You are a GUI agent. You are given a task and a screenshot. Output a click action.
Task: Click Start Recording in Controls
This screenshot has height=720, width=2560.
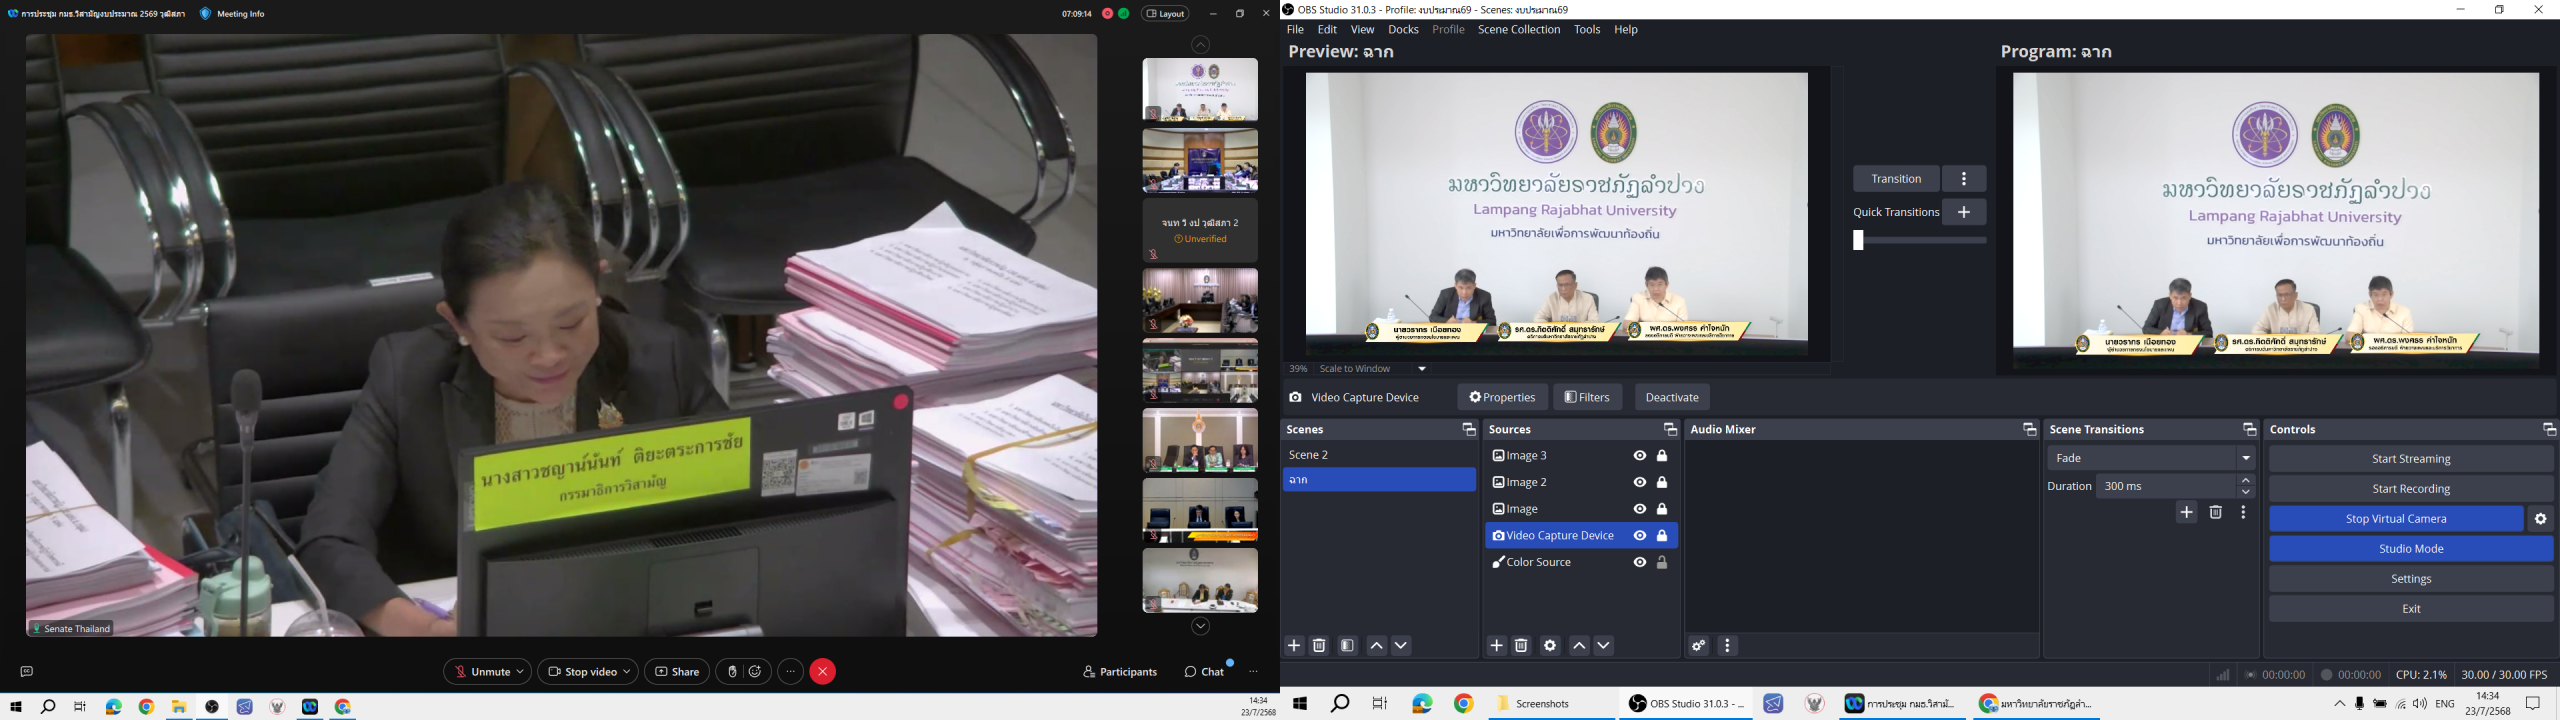pyautogui.click(x=2411, y=489)
